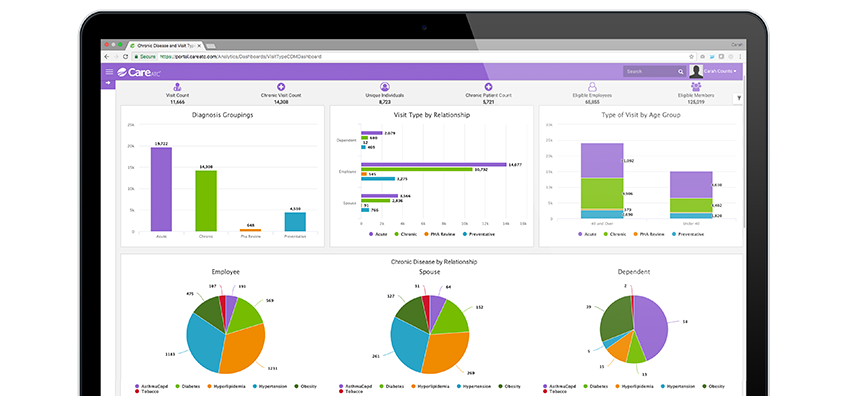Click the Eligible Employees person icon
Screen dimensions: 846x396
click(x=592, y=87)
